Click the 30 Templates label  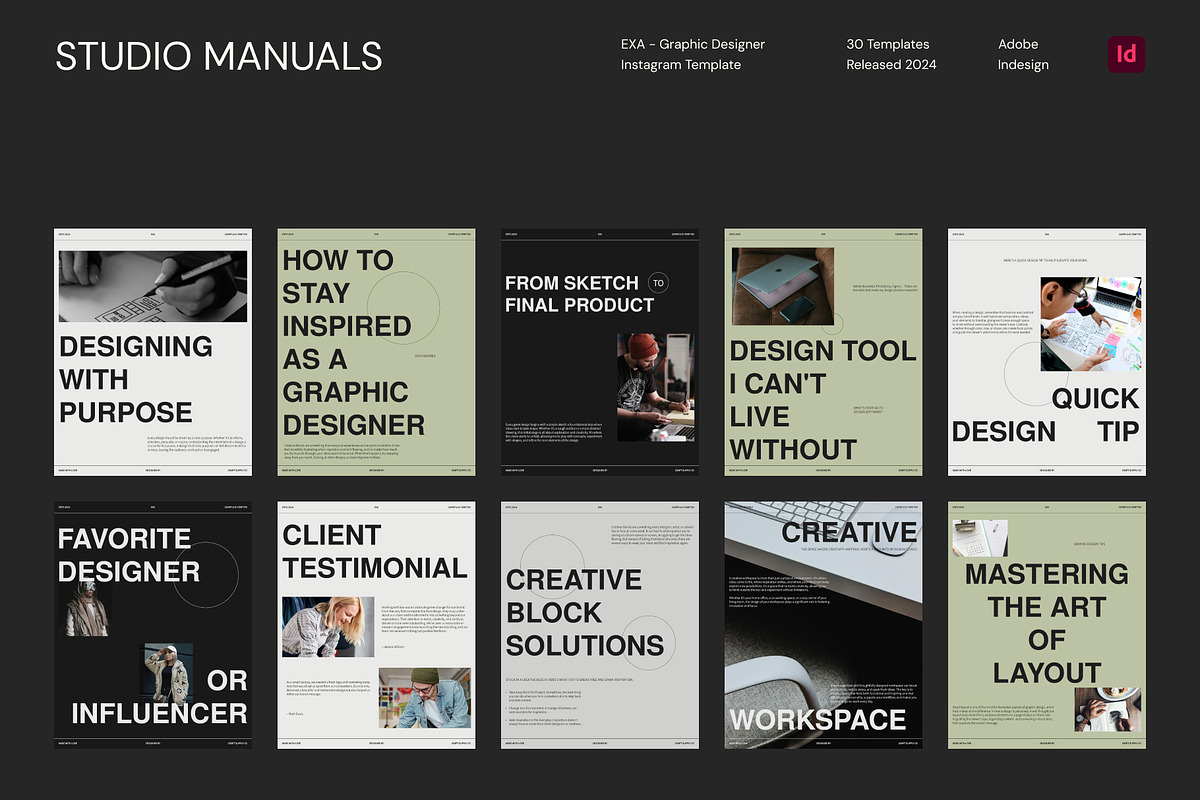tap(887, 44)
